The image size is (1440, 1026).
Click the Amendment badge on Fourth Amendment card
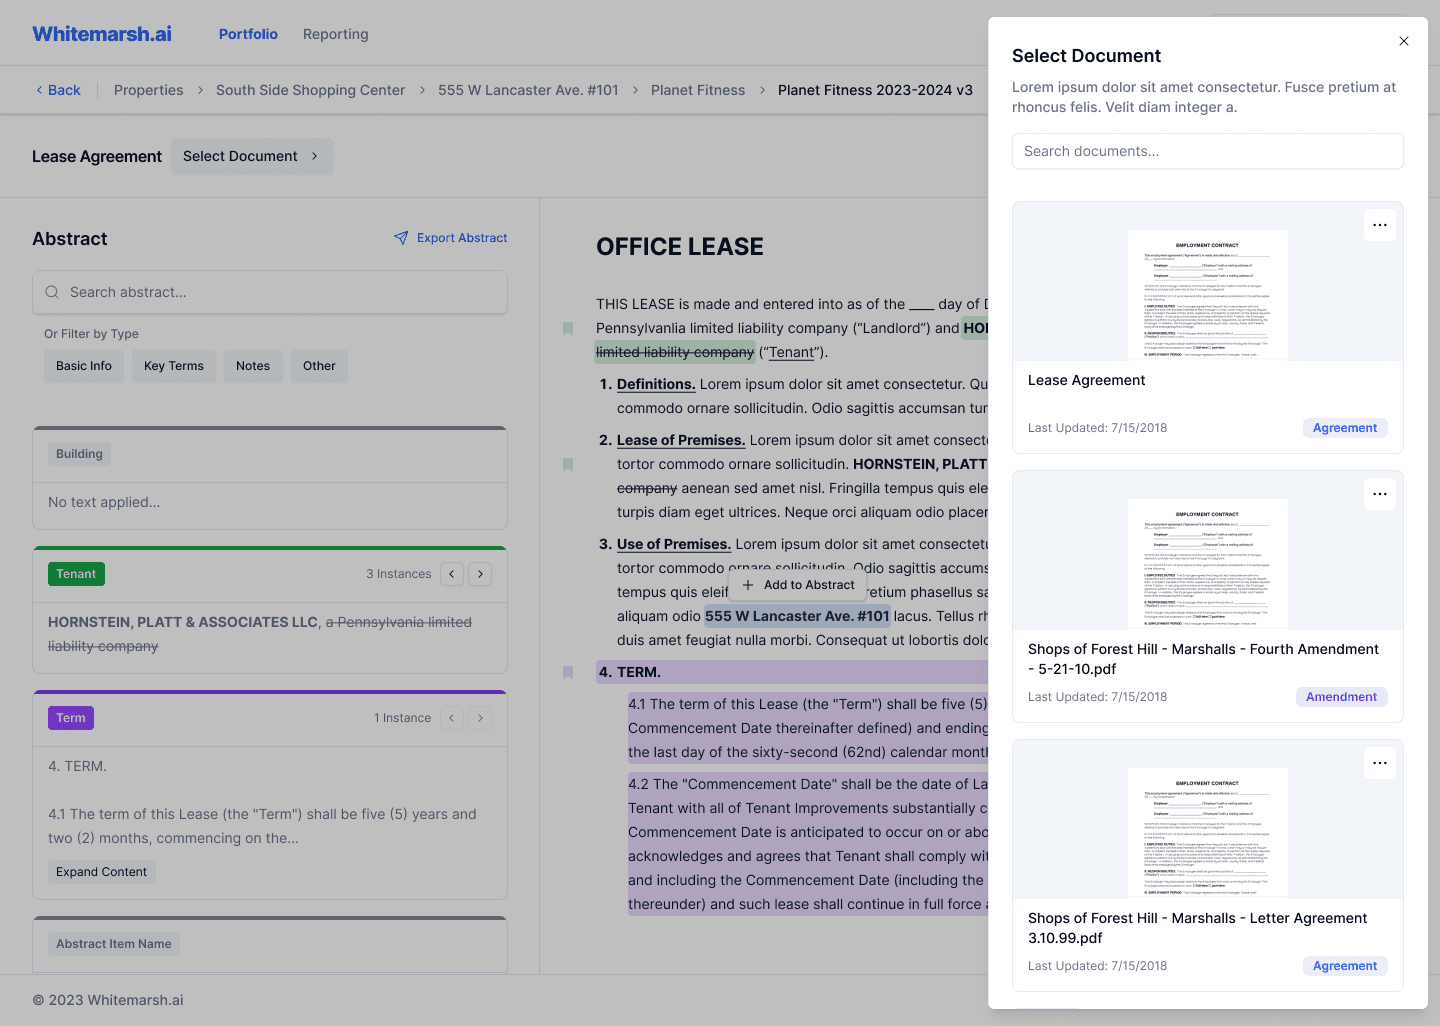[x=1342, y=697]
